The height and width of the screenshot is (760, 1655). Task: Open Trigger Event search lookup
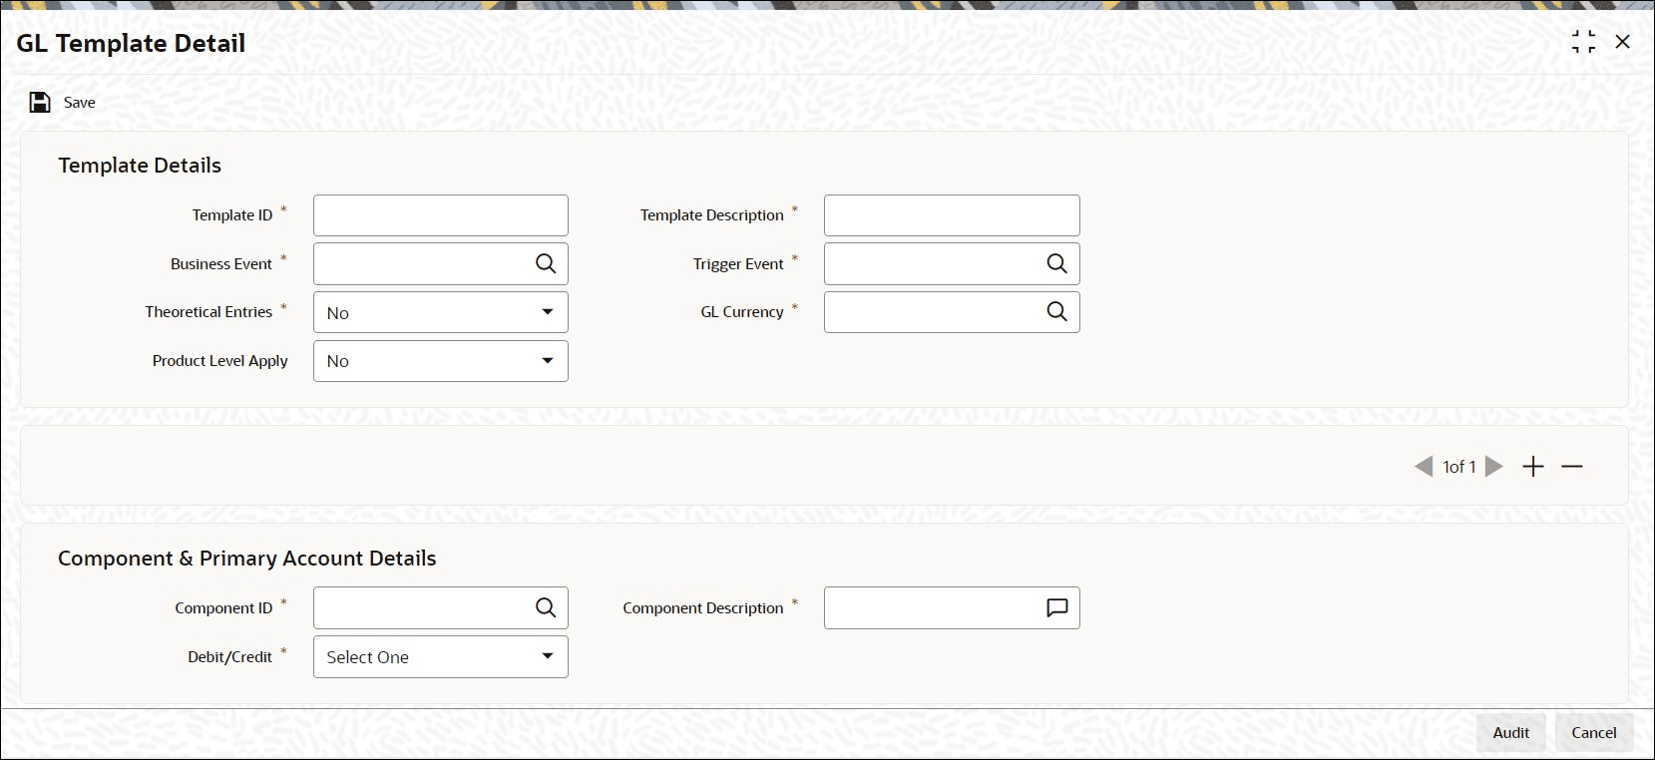tap(1057, 264)
